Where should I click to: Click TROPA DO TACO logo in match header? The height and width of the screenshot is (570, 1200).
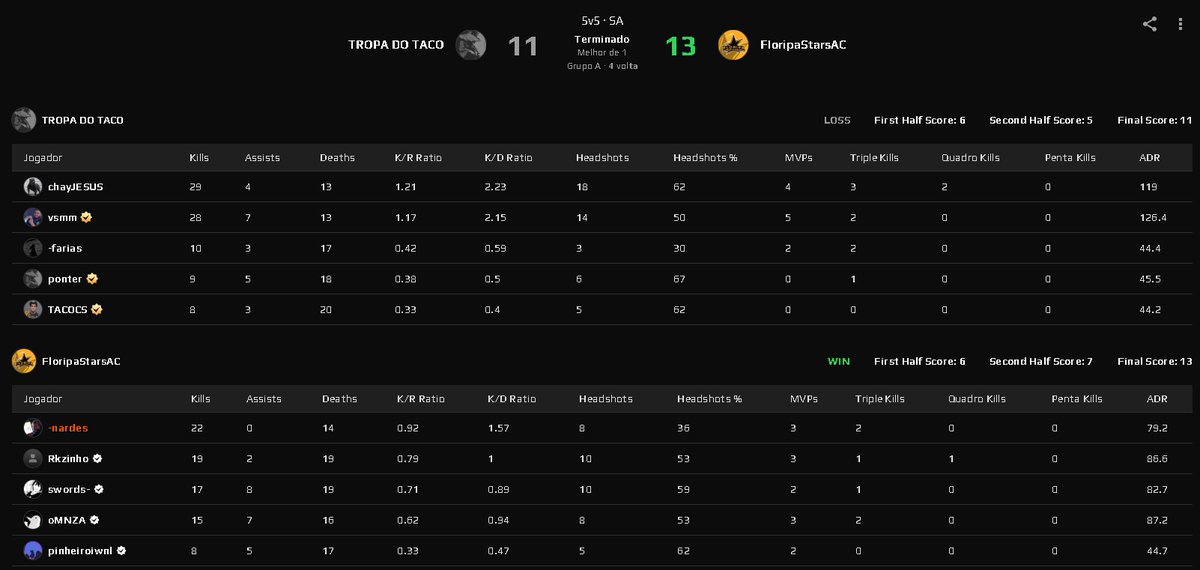471,45
